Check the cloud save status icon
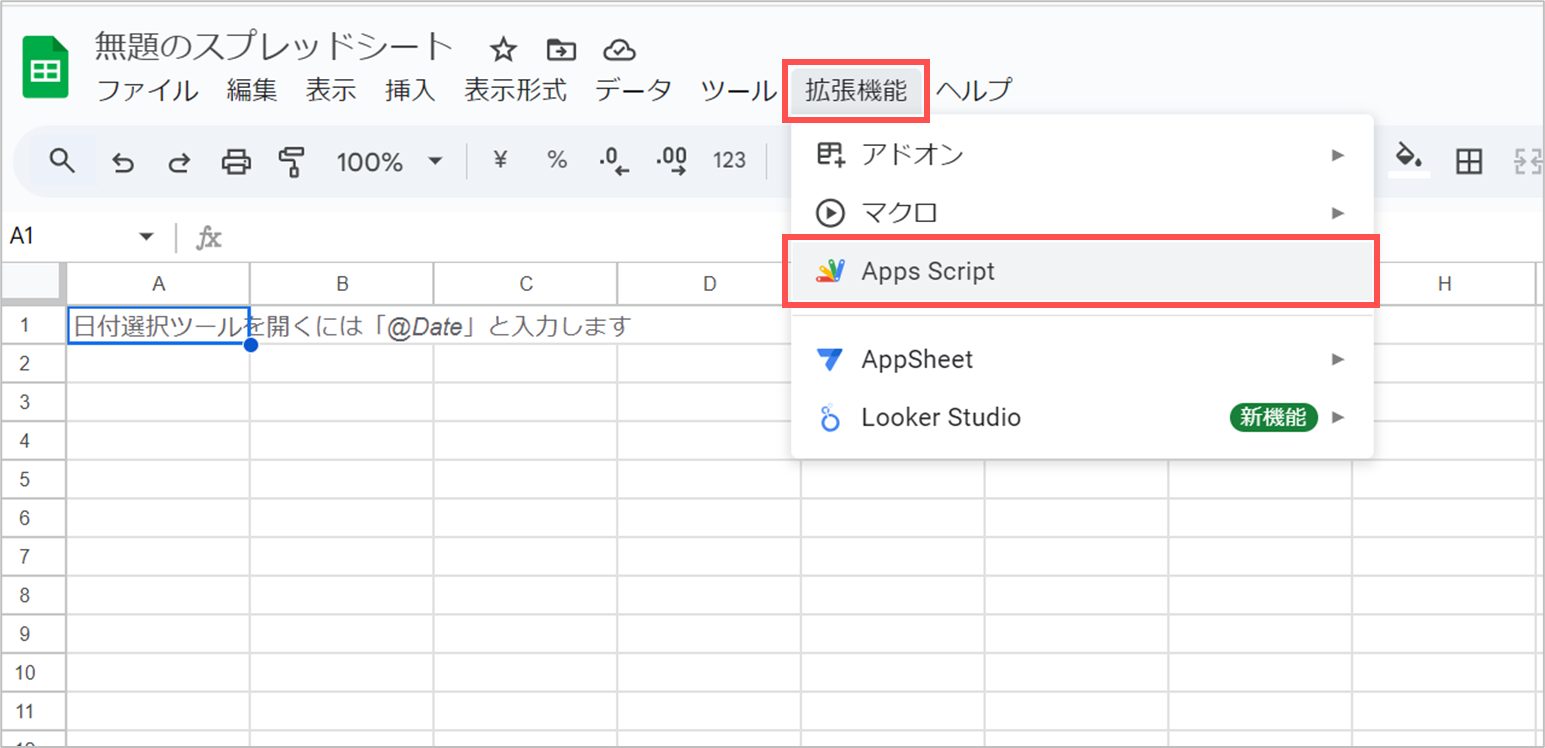1545x748 pixels. click(x=620, y=49)
